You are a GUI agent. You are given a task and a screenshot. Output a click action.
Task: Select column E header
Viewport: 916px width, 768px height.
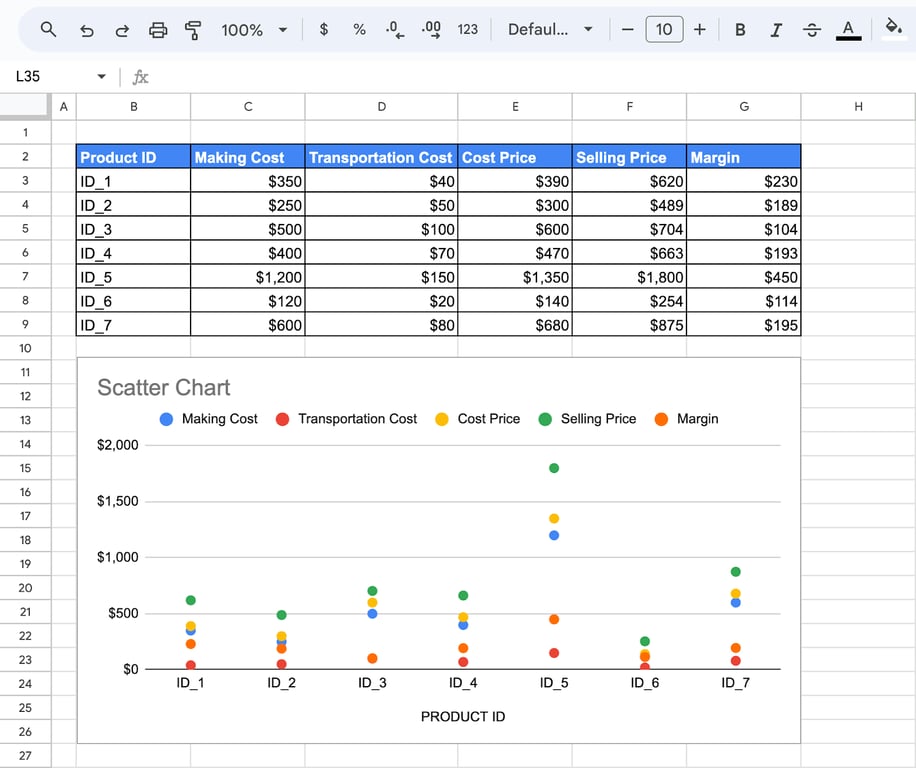pyautogui.click(x=515, y=107)
